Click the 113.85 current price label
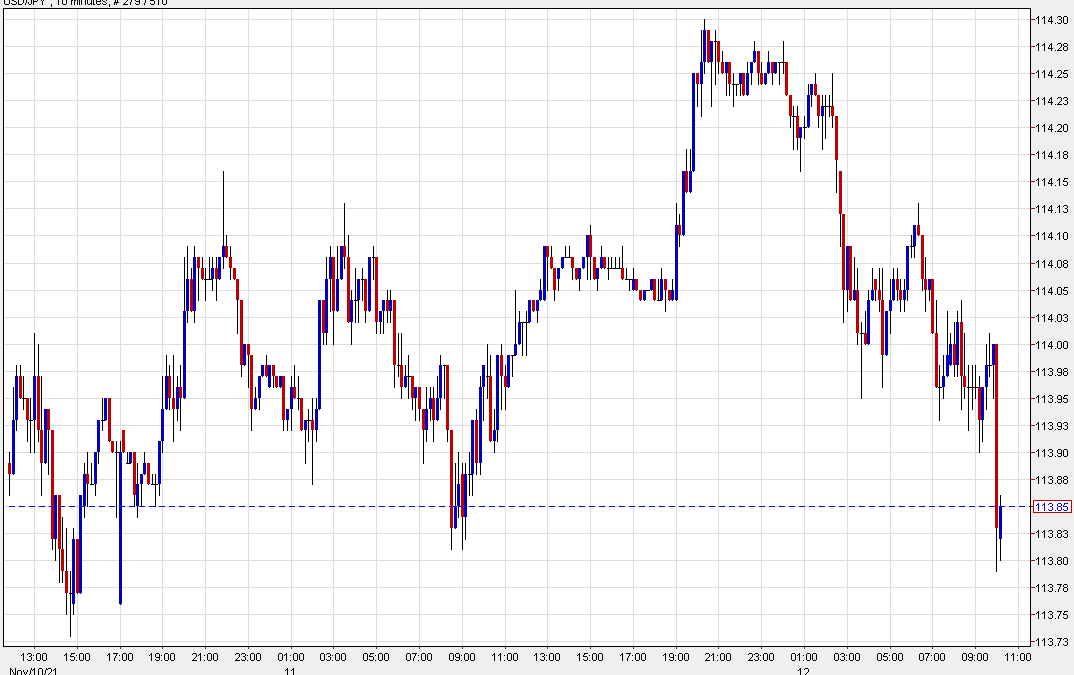This screenshot has width=1074, height=675. click(1051, 507)
